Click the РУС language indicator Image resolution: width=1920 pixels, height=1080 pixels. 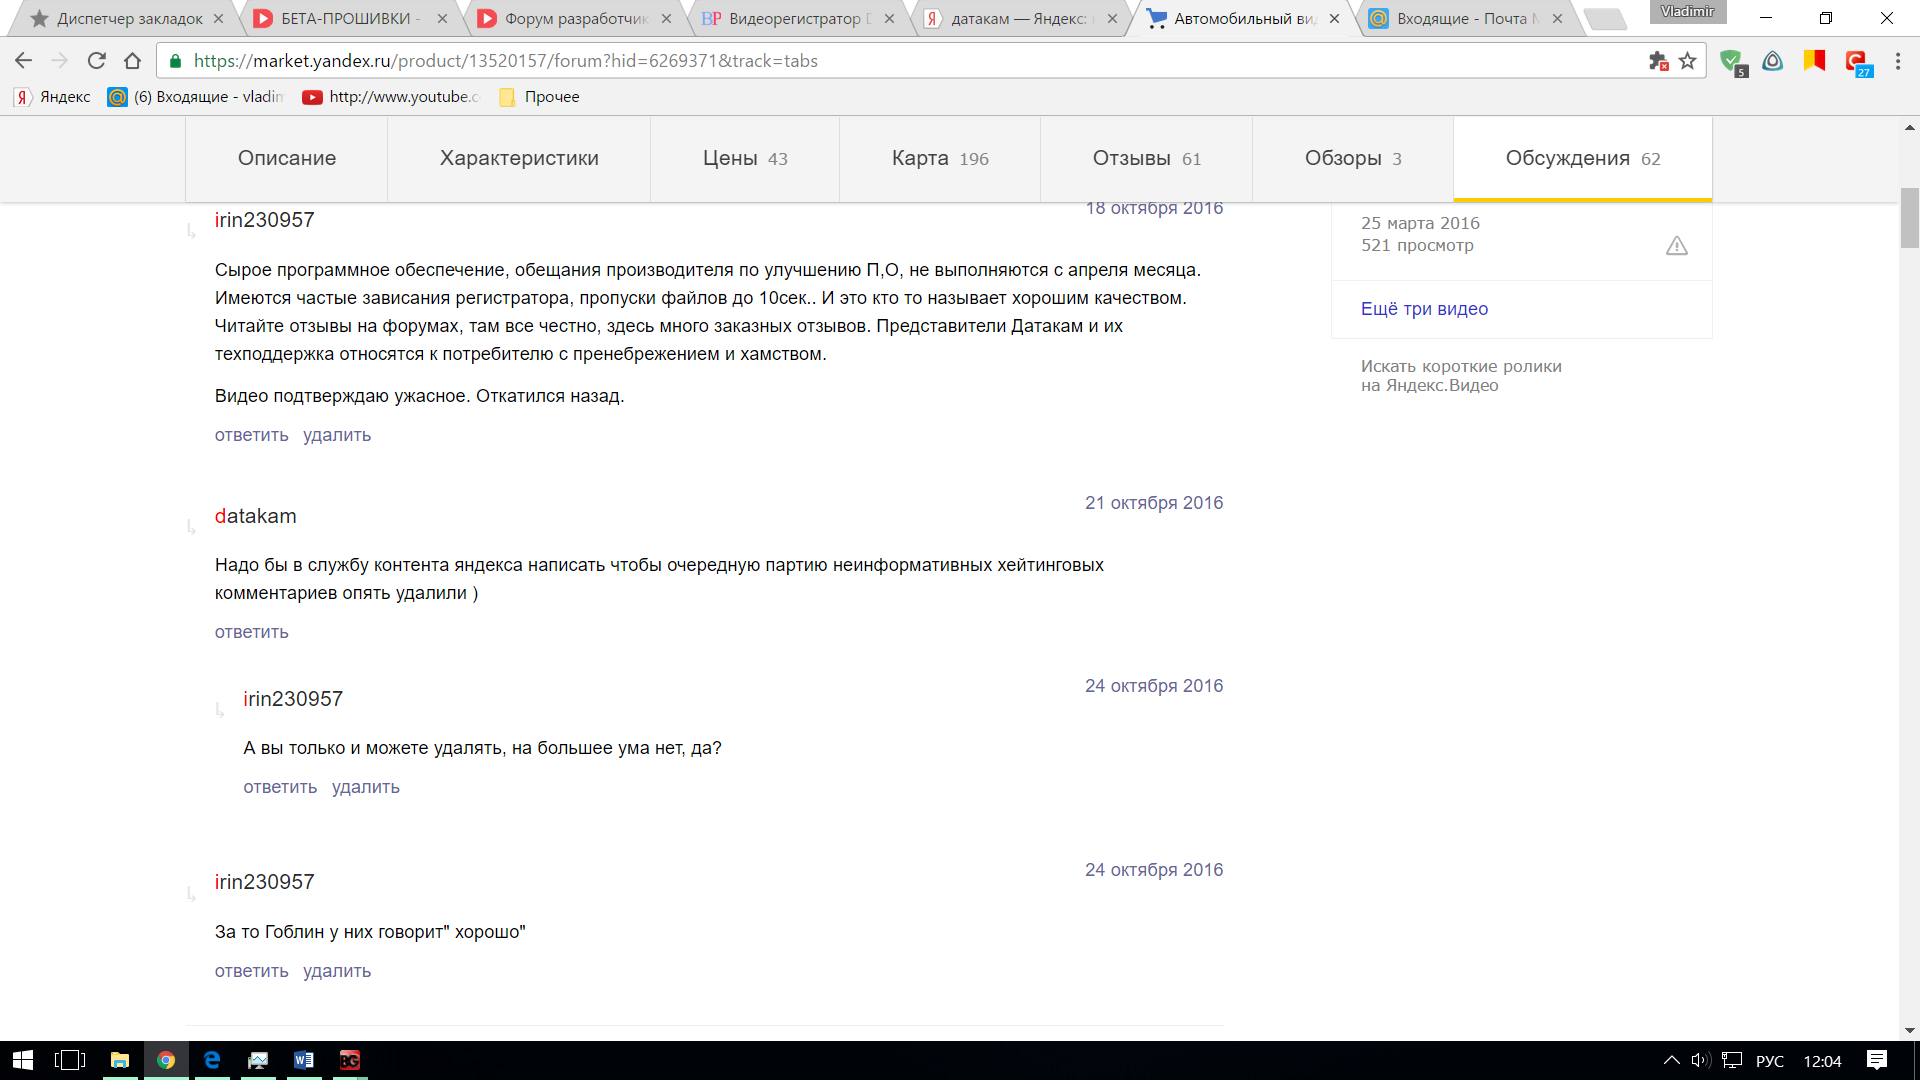pyautogui.click(x=1770, y=1061)
